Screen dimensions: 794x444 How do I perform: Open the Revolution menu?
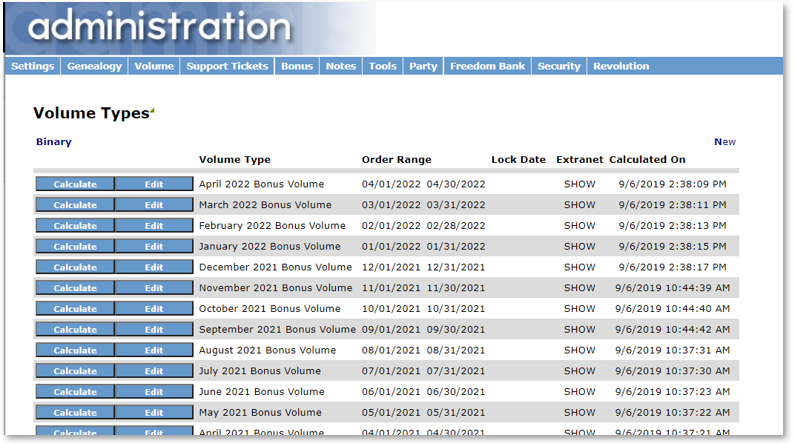(621, 66)
